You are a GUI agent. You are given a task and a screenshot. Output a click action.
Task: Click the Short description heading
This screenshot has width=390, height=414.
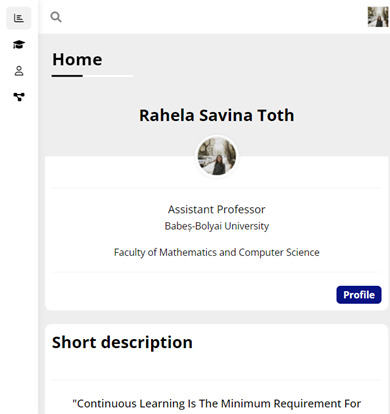(x=122, y=342)
